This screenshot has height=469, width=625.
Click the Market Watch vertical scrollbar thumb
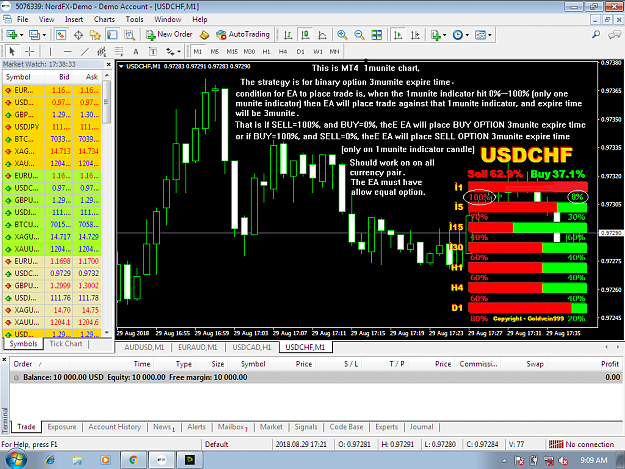point(106,102)
